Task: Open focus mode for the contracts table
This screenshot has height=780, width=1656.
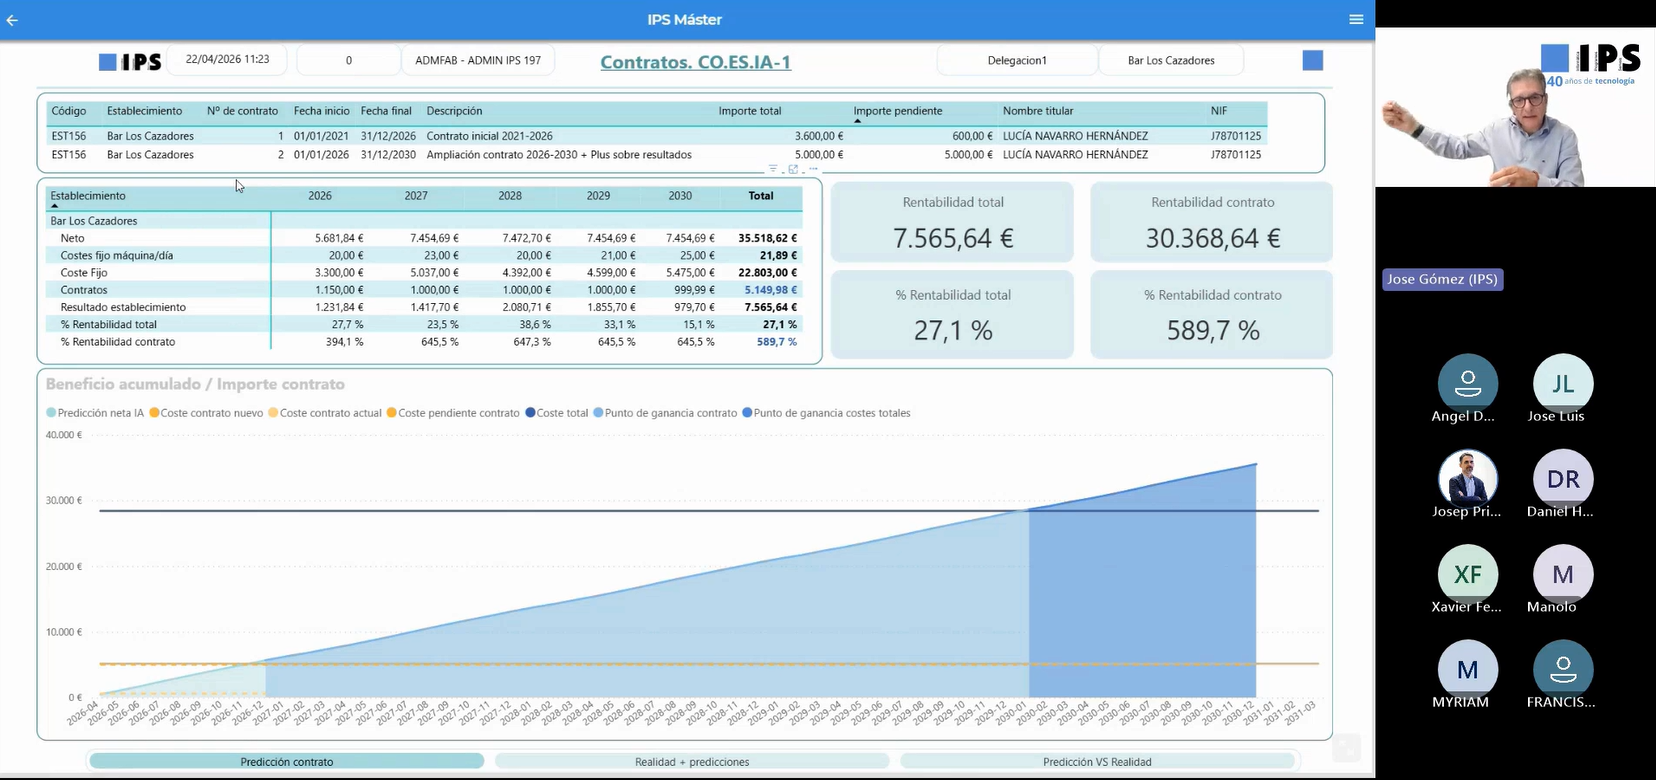Action: point(793,169)
